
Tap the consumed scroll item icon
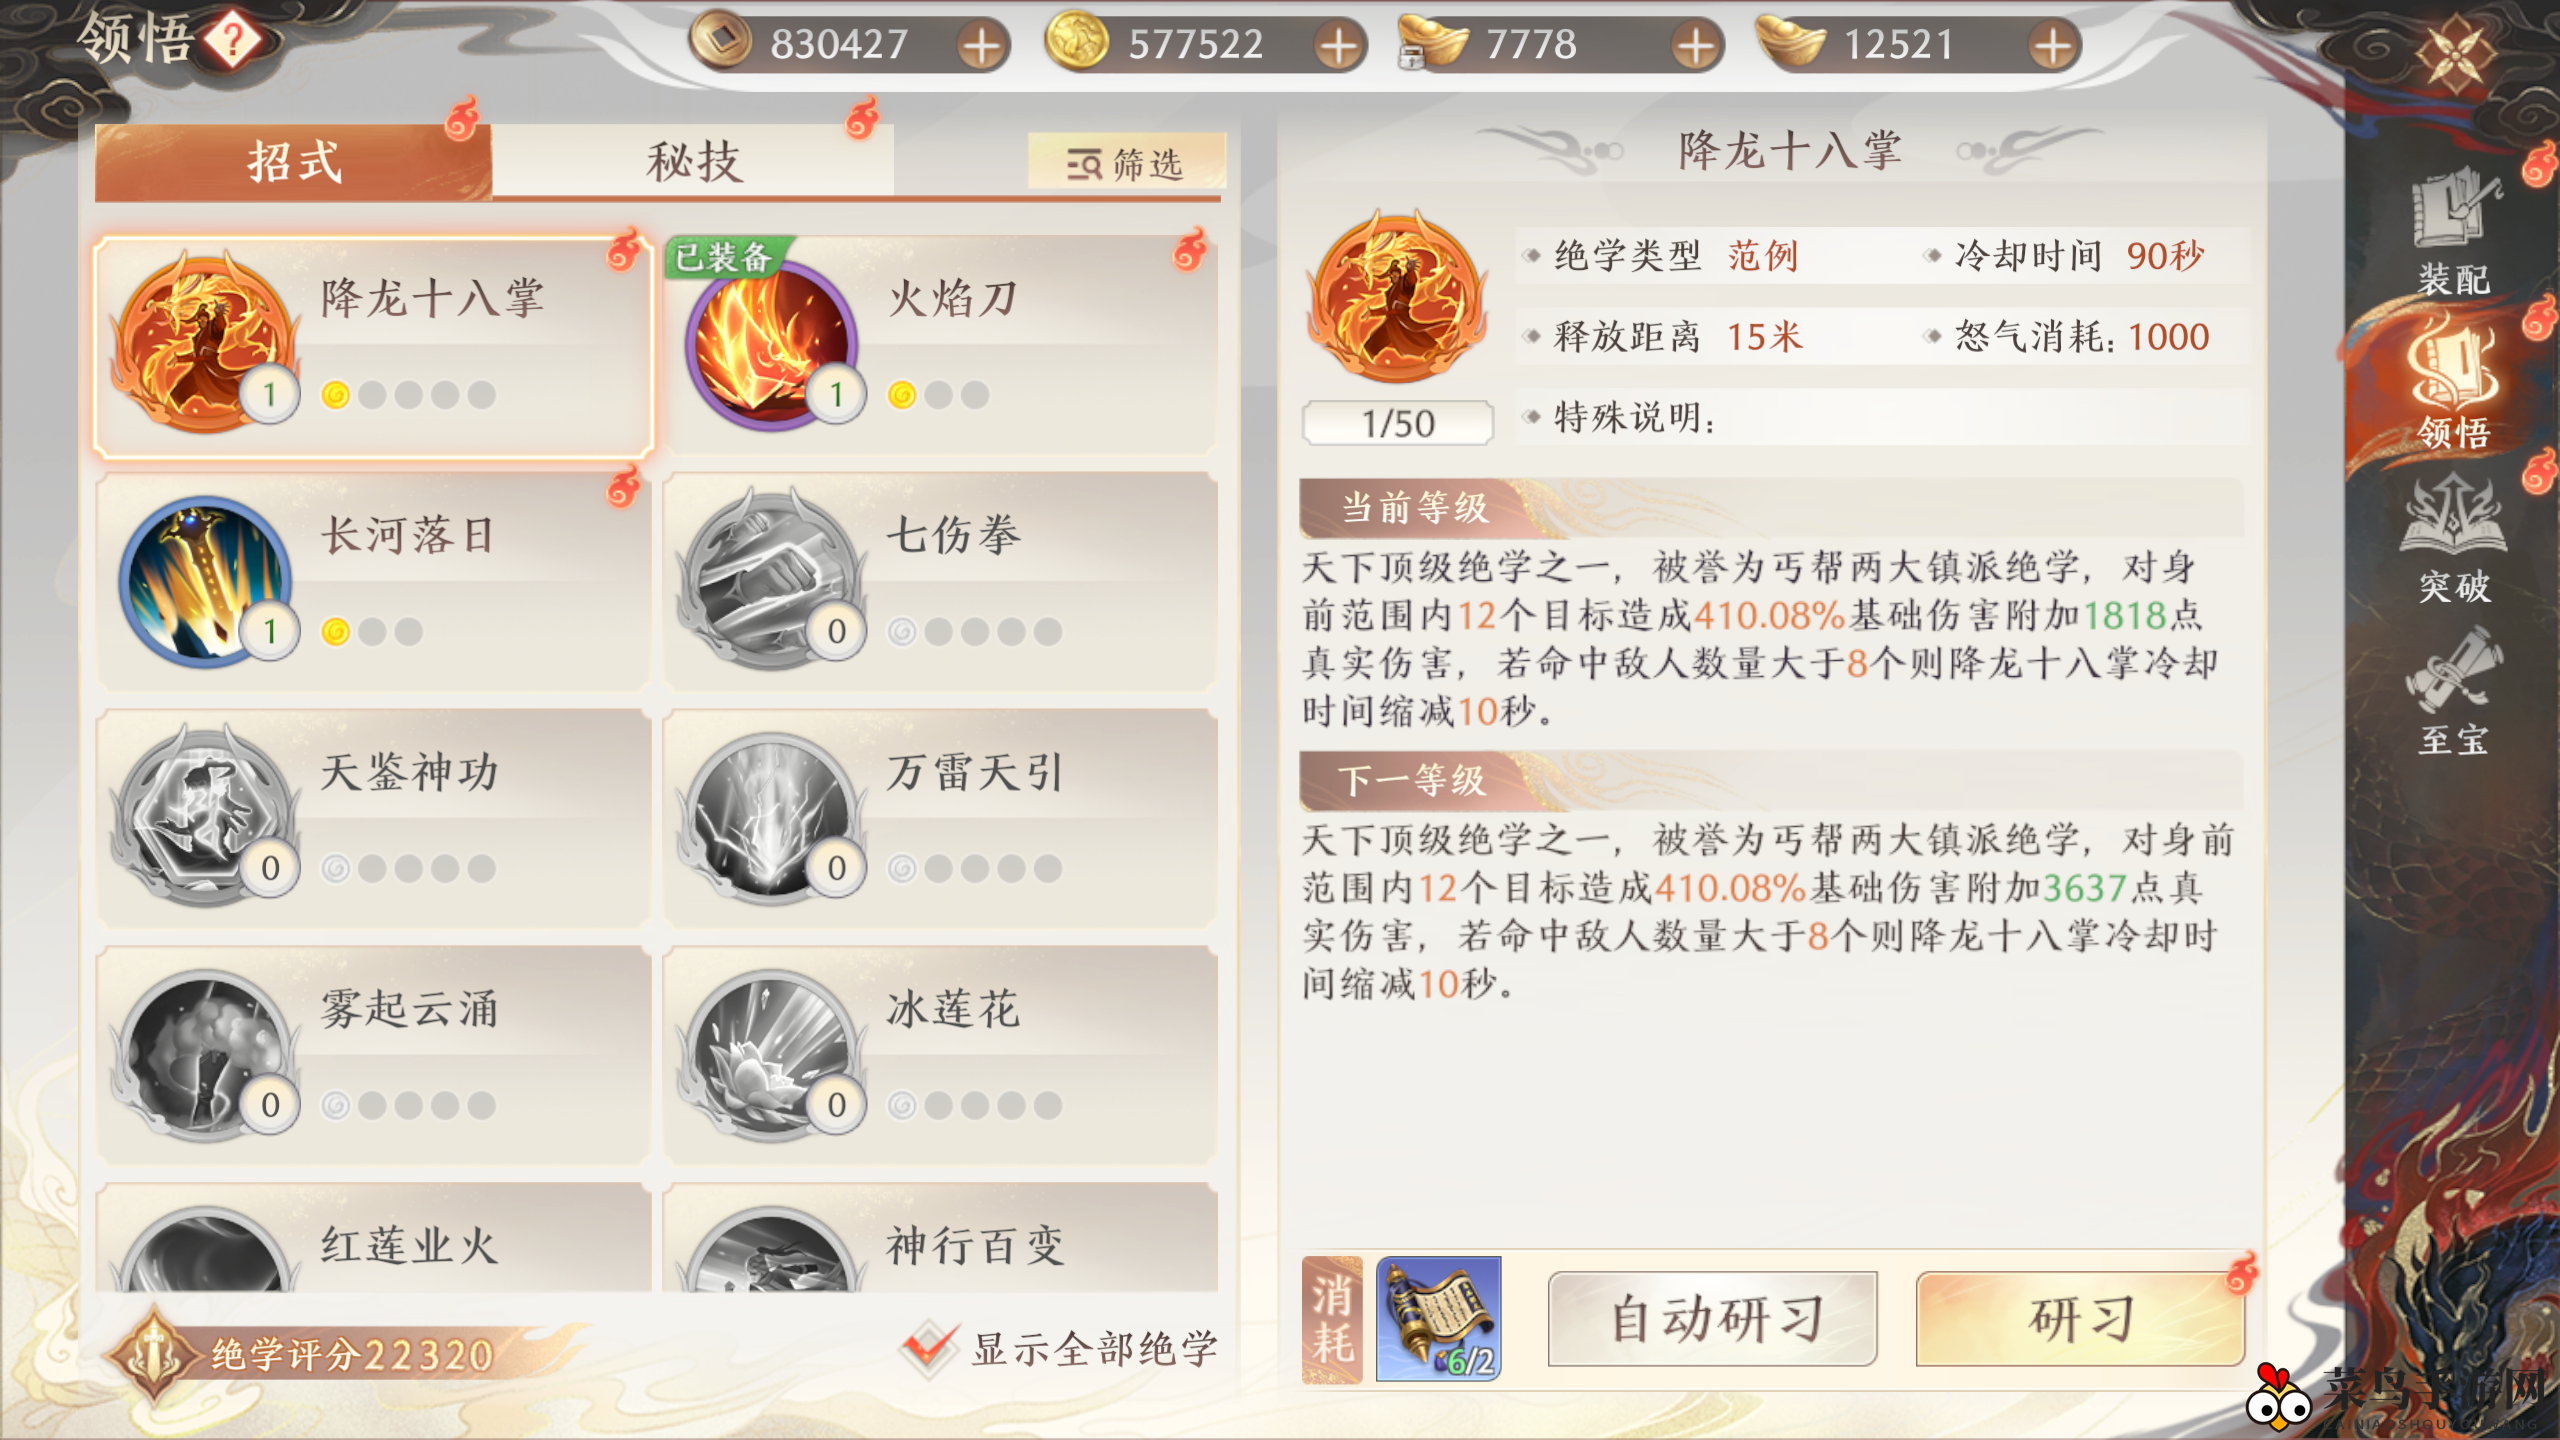tap(1438, 1318)
